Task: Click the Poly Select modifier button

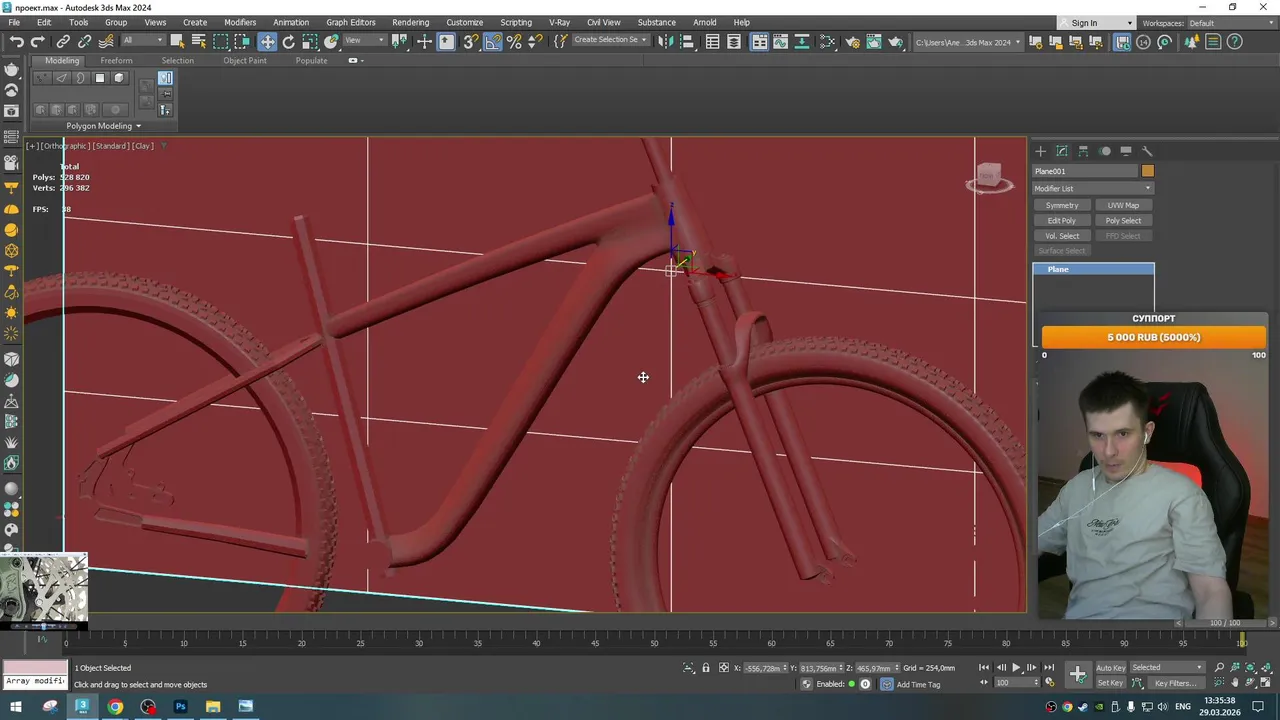Action: [x=1123, y=220]
